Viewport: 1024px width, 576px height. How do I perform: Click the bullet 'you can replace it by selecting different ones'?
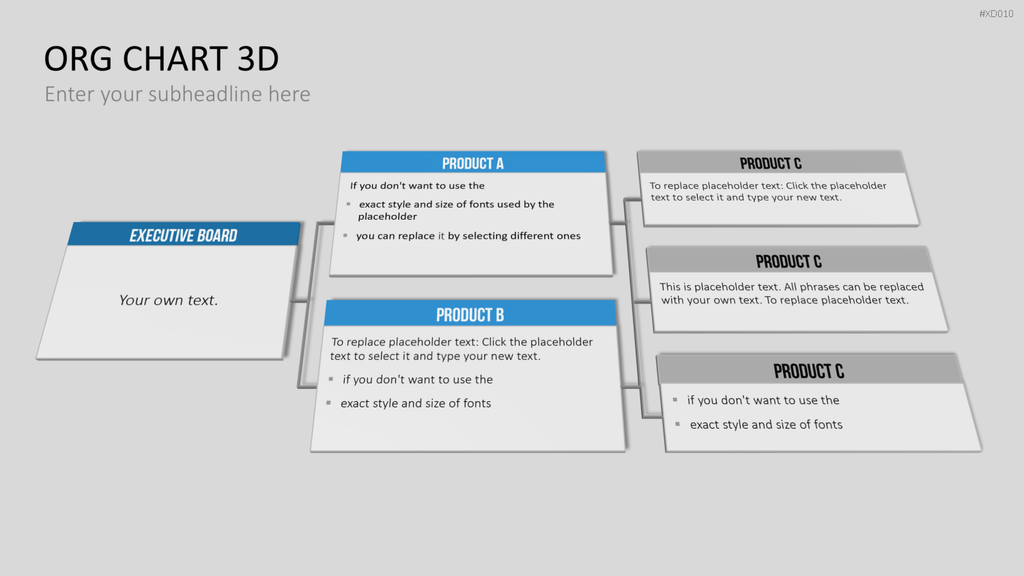468,236
